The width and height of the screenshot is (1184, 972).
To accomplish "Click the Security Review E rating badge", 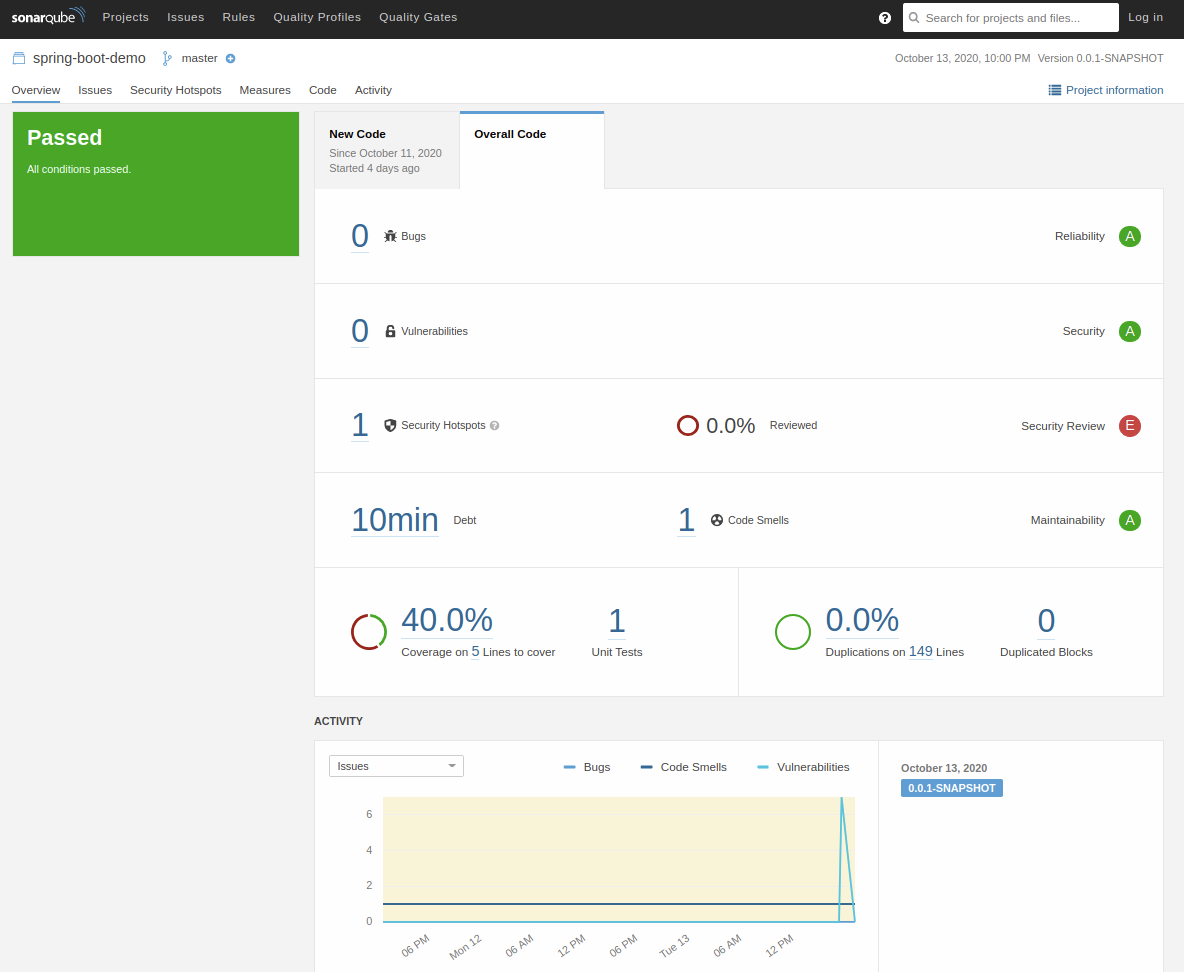I will coord(1130,426).
